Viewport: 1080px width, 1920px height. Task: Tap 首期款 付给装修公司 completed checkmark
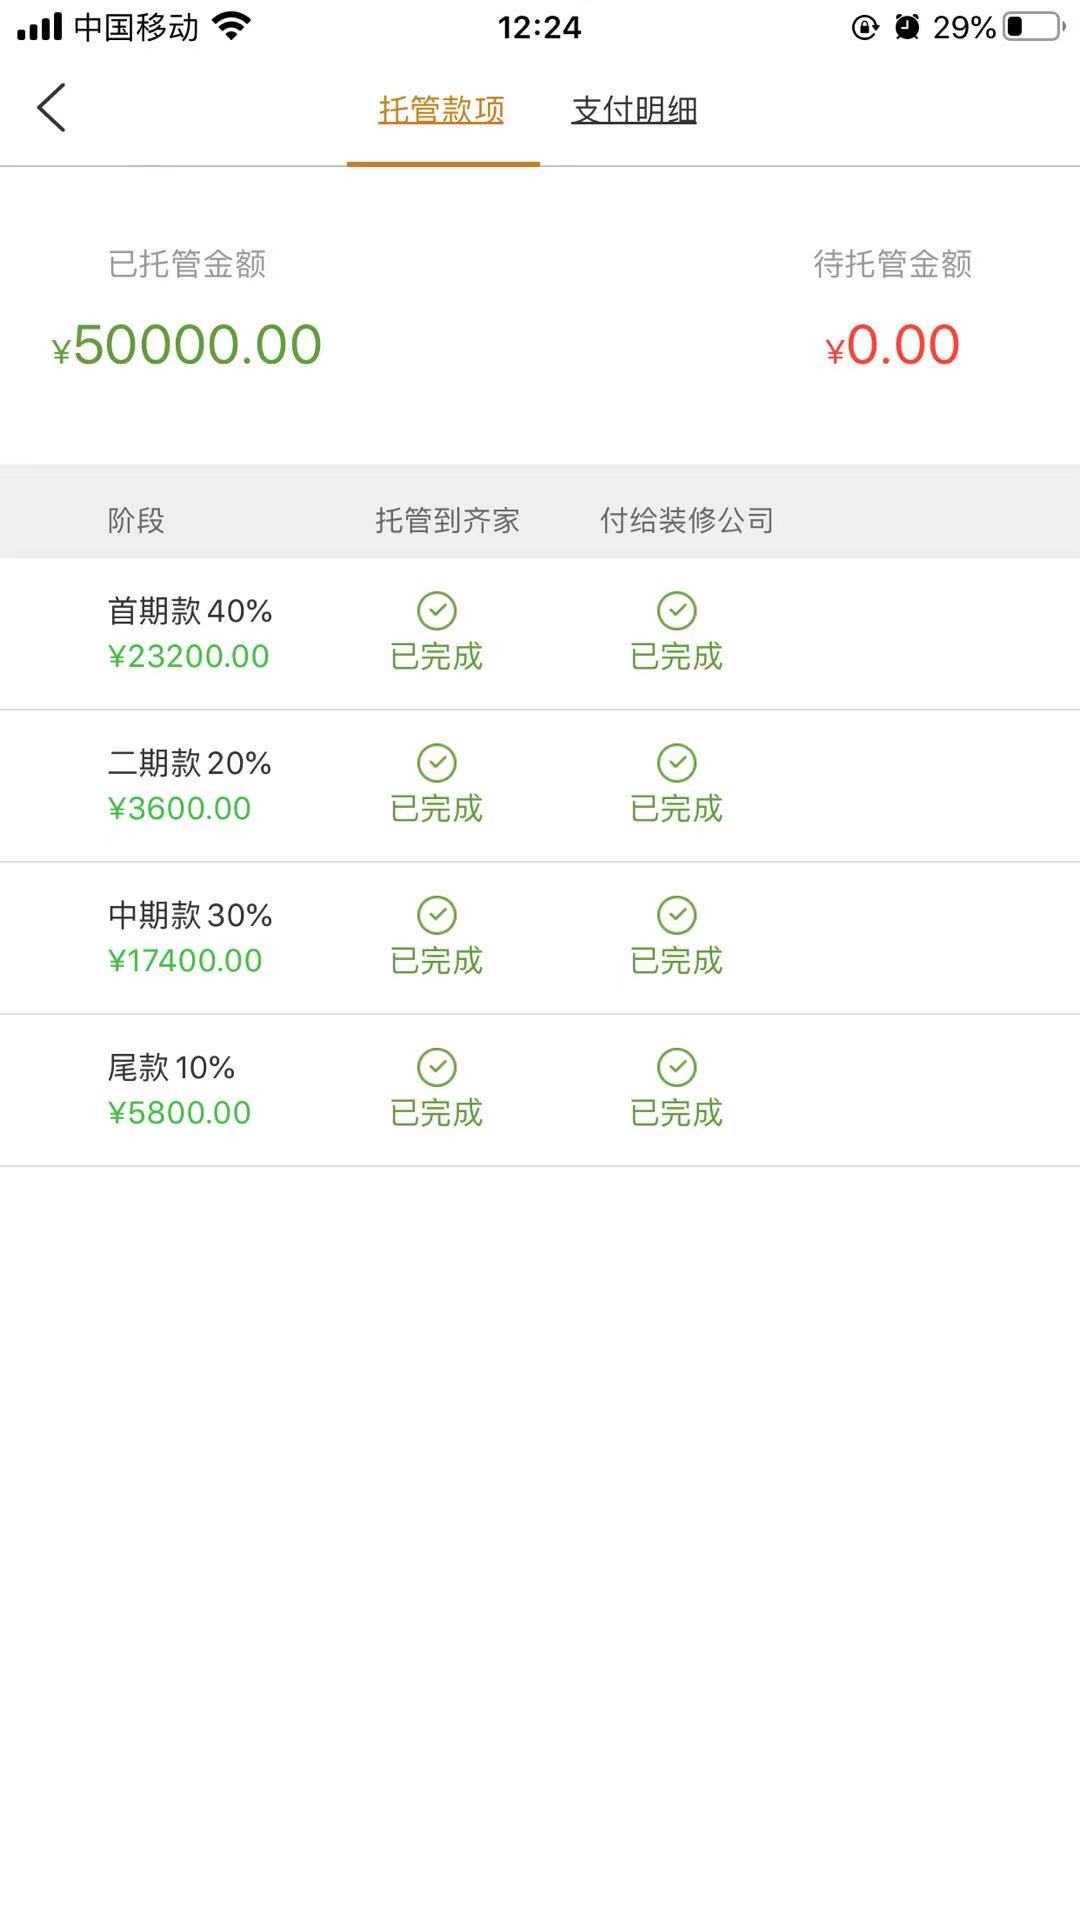pyautogui.click(x=677, y=611)
